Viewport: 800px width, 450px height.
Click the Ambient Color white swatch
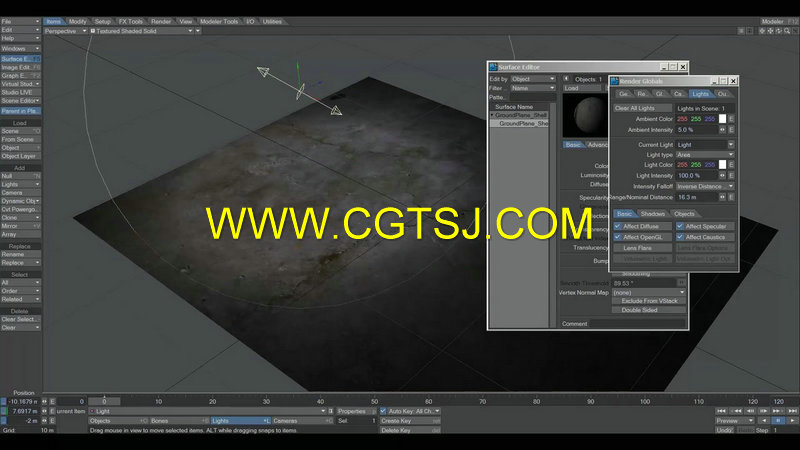pyautogui.click(x=722, y=119)
